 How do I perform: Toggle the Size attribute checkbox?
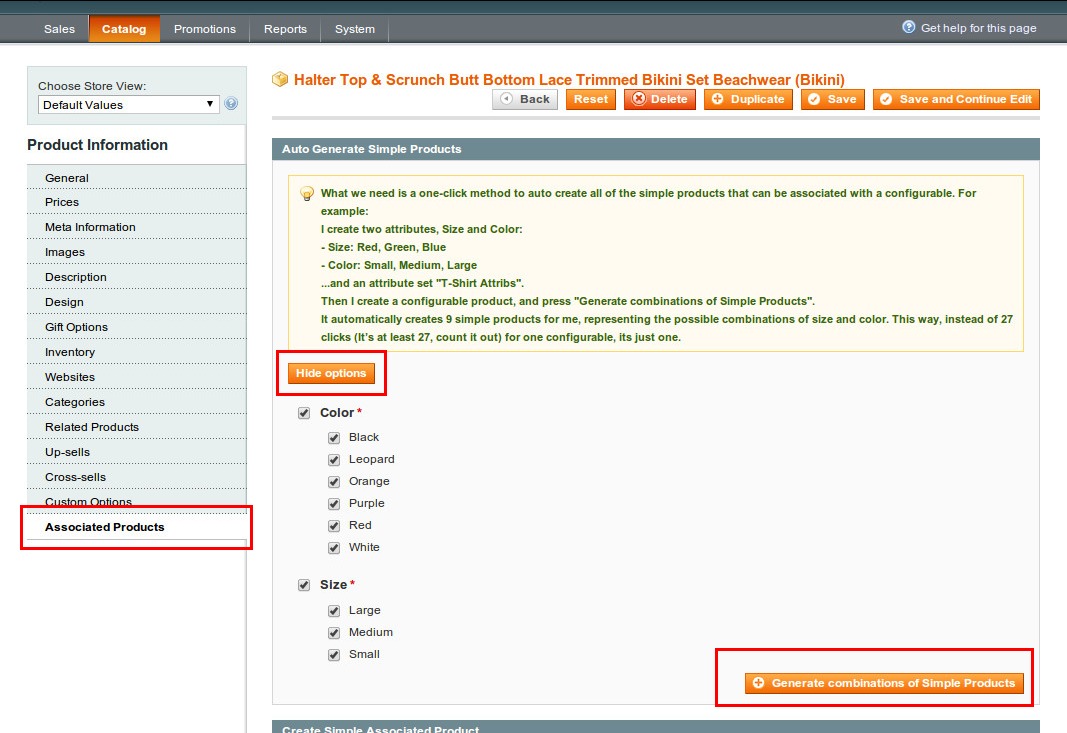[303, 585]
